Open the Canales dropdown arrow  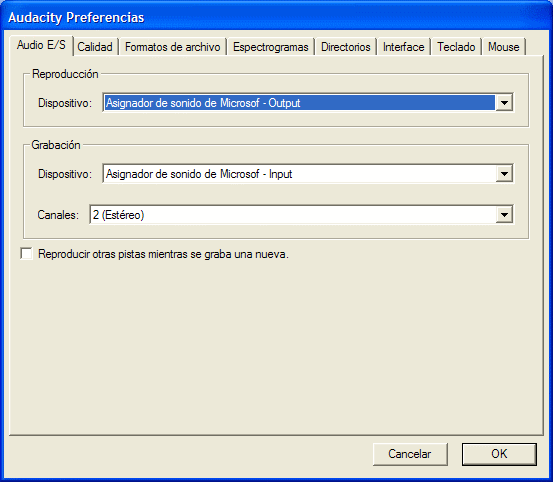(x=504, y=215)
